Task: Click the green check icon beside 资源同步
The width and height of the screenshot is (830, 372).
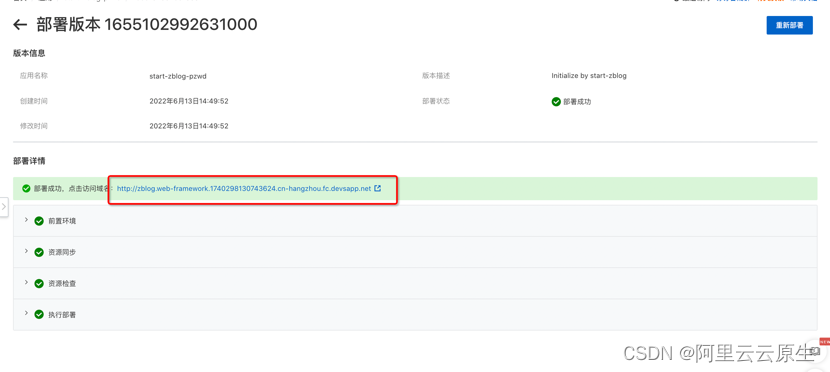Action: point(39,252)
